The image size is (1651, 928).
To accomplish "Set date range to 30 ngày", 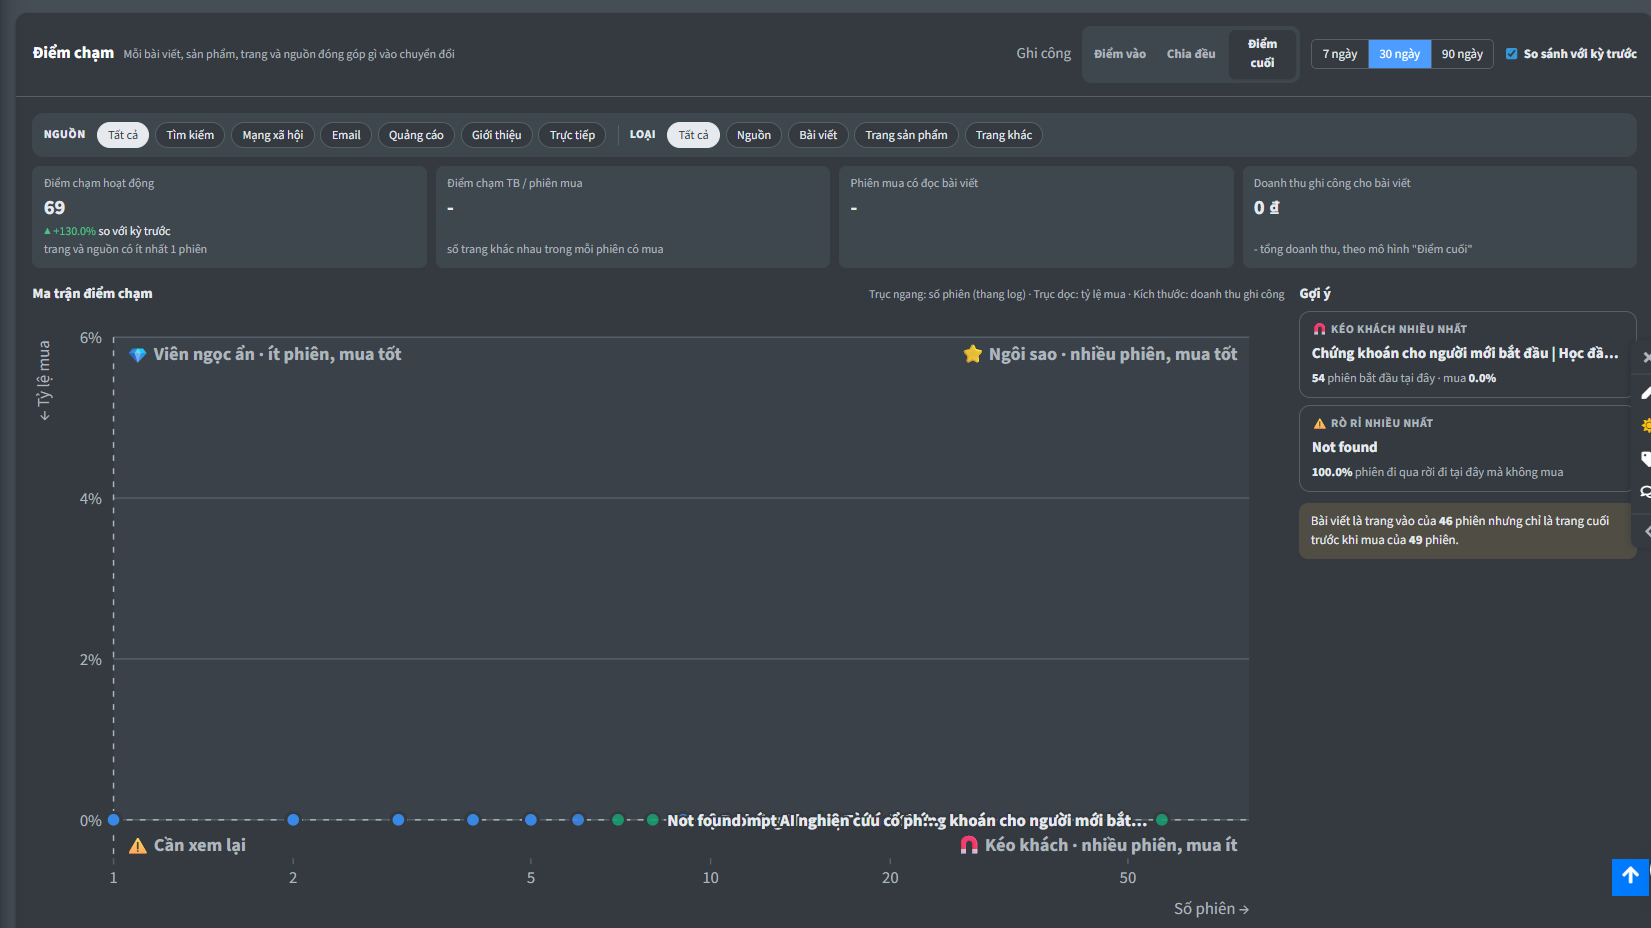I will [1399, 54].
